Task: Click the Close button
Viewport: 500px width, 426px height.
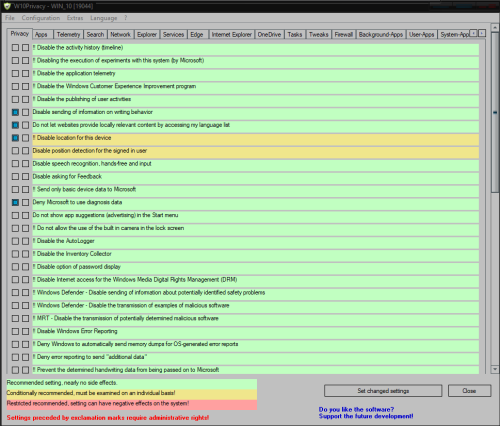Action: [469, 391]
